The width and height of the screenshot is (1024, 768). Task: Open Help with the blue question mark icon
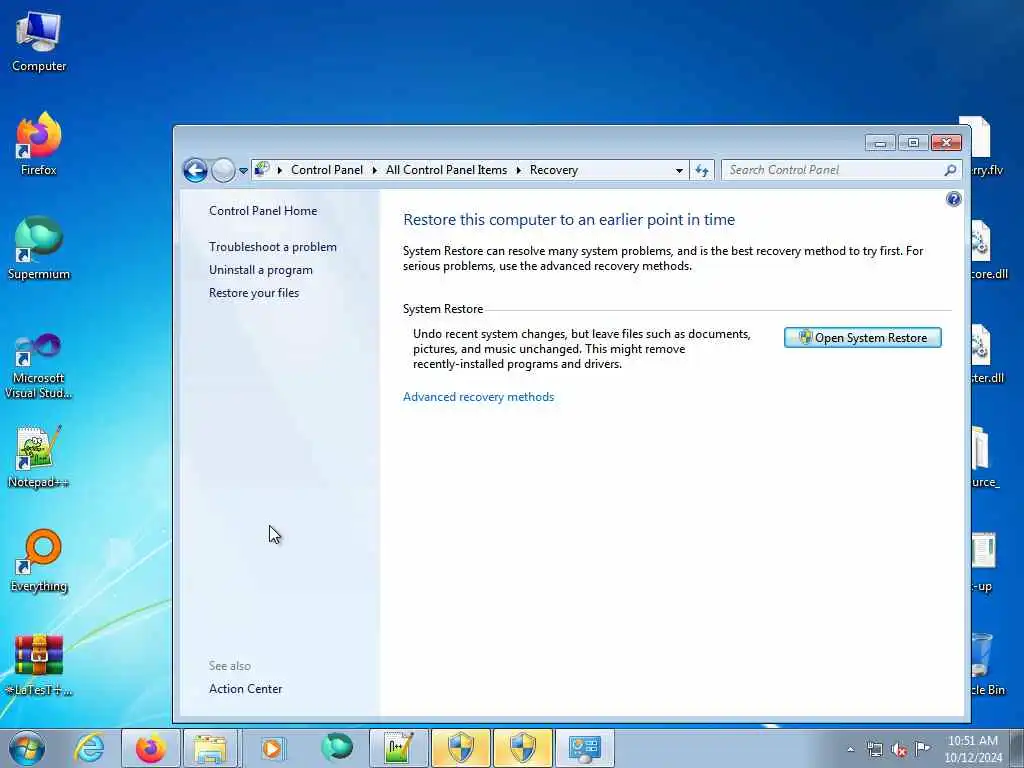pyautogui.click(x=953, y=199)
